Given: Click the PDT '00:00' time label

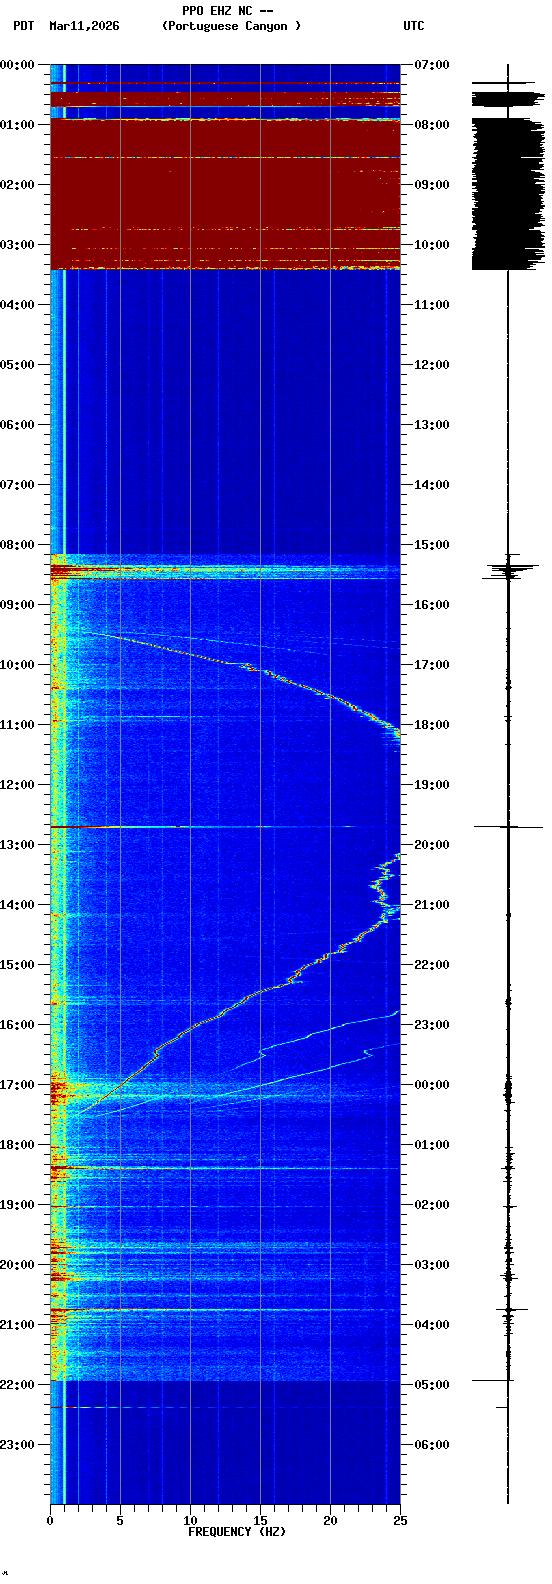Looking at the screenshot, I should point(17,65).
